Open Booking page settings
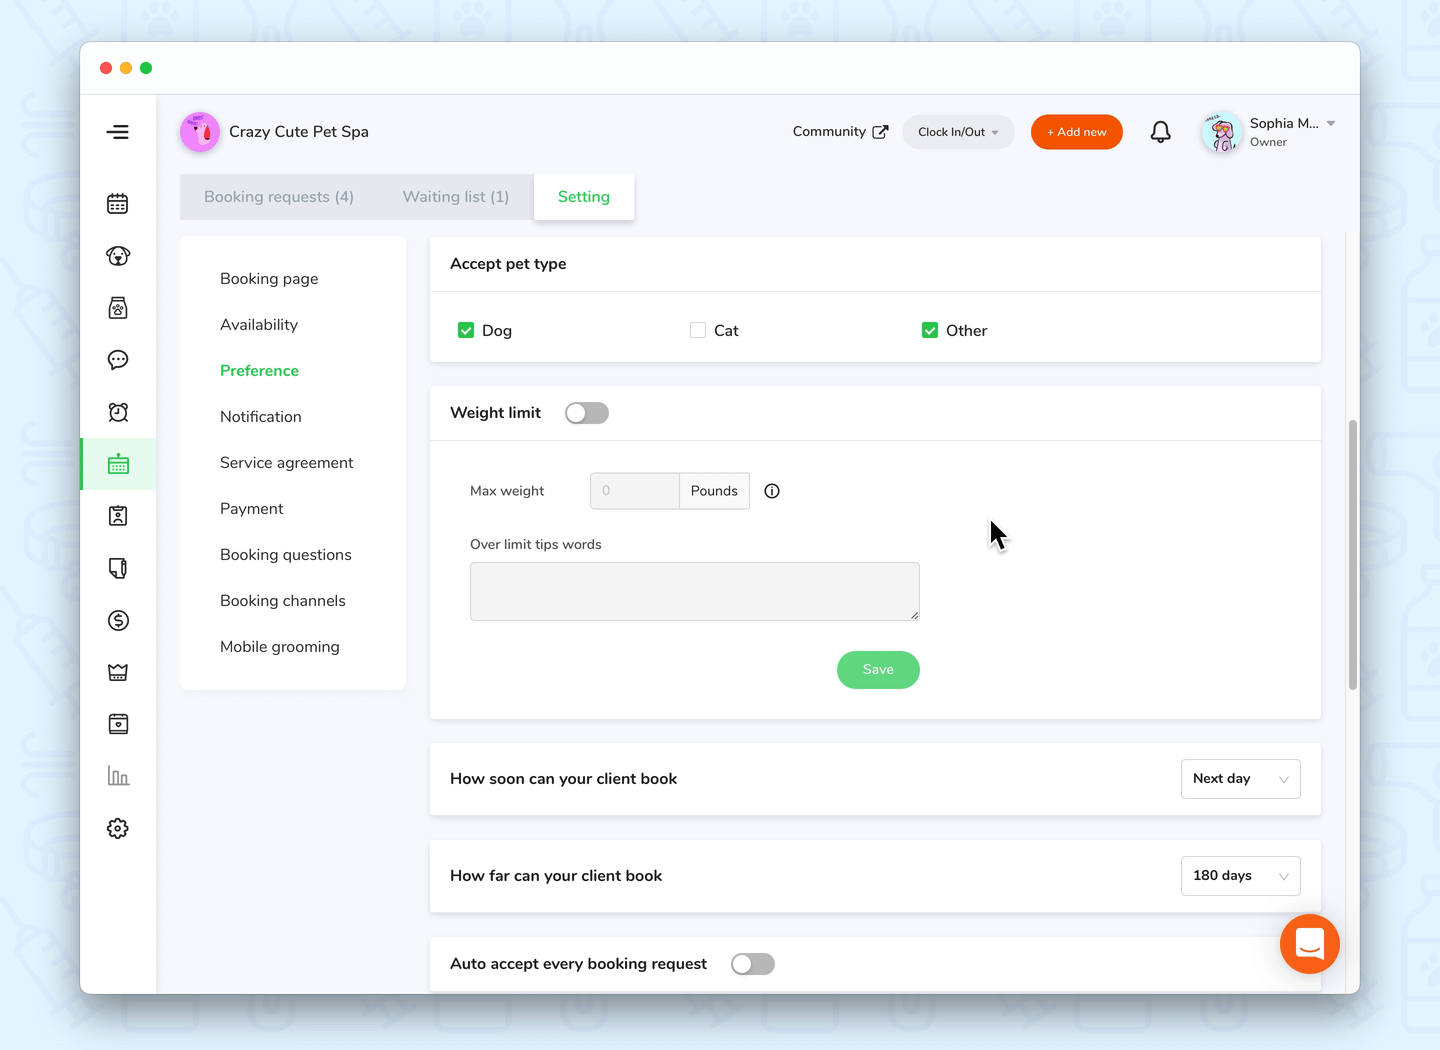This screenshot has height=1050, width=1440. (x=269, y=279)
